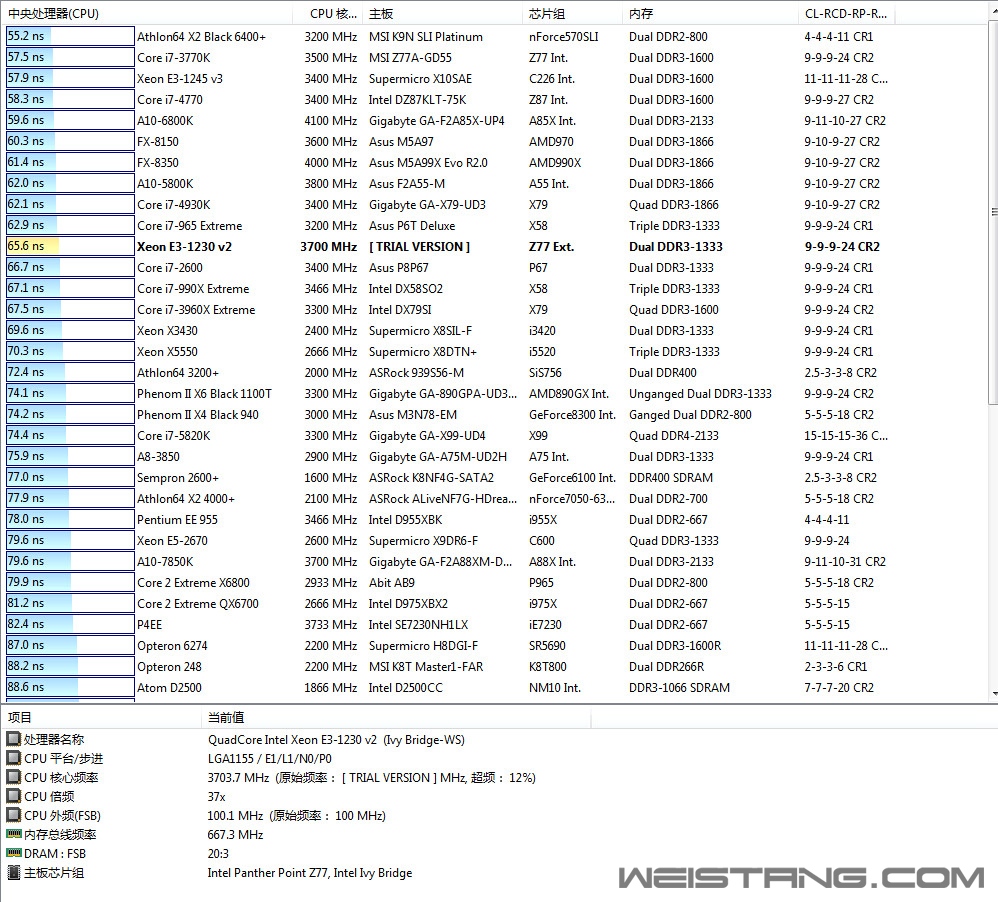Click the CL-RCD-RP-R timing column header
This screenshot has height=902, width=998.
(845, 14)
